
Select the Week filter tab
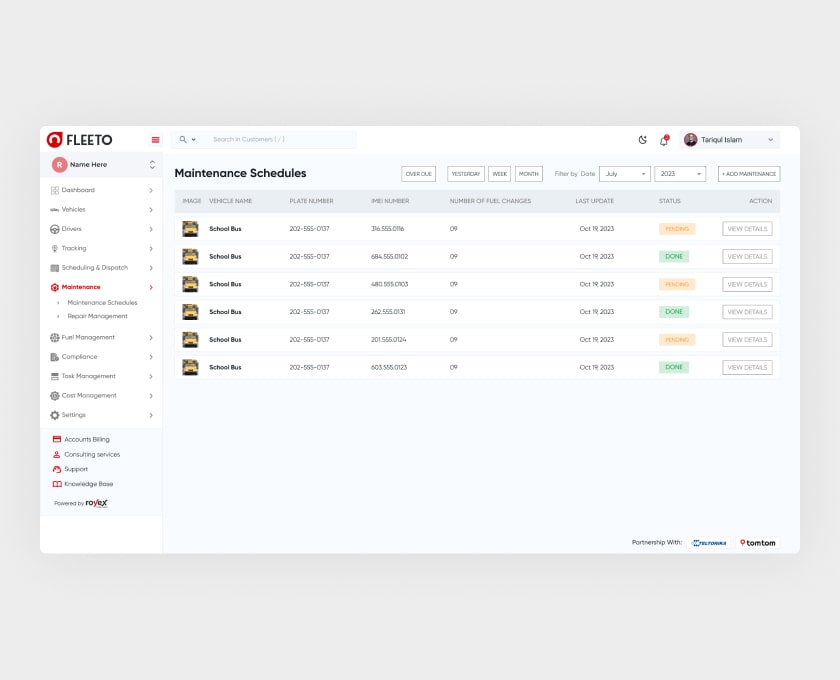point(499,174)
